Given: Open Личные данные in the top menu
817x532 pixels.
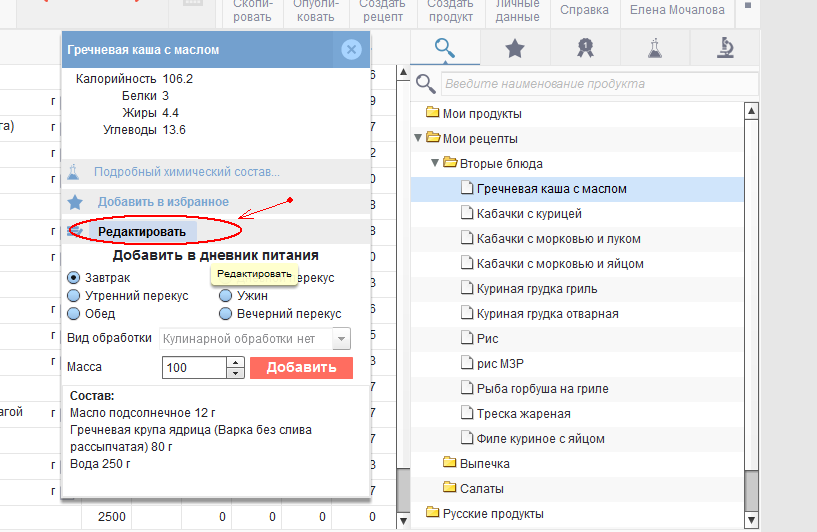Looking at the screenshot, I should [517, 11].
